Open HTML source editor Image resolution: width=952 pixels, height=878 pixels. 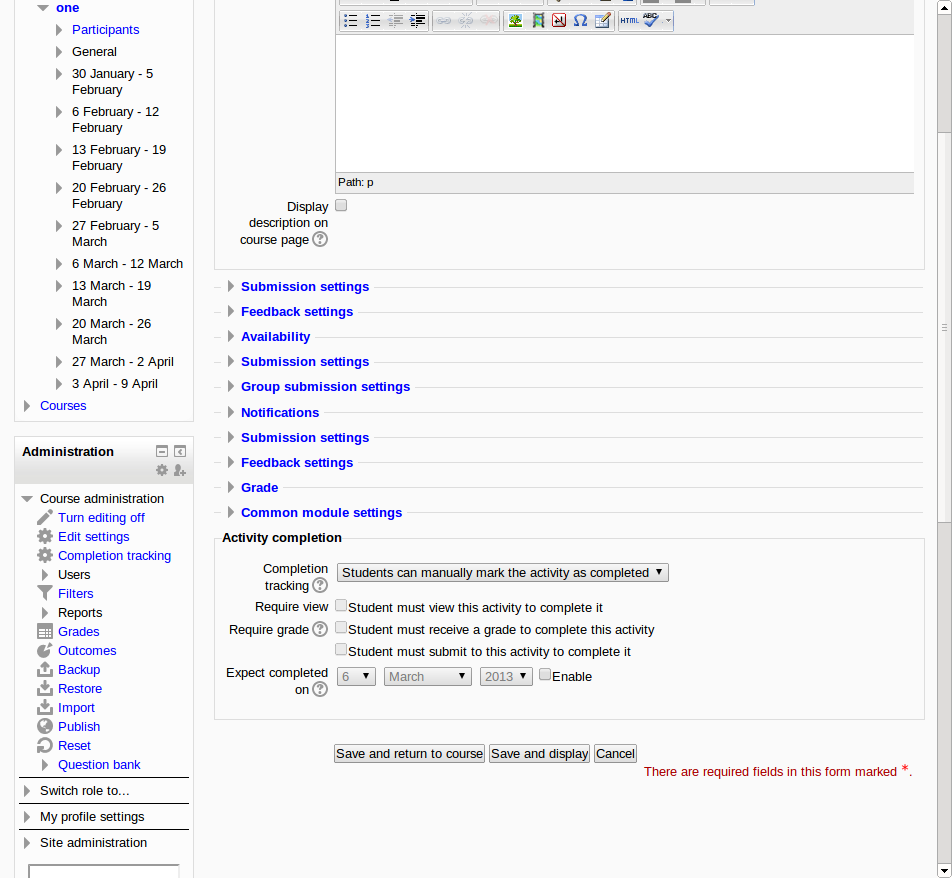click(x=630, y=21)
